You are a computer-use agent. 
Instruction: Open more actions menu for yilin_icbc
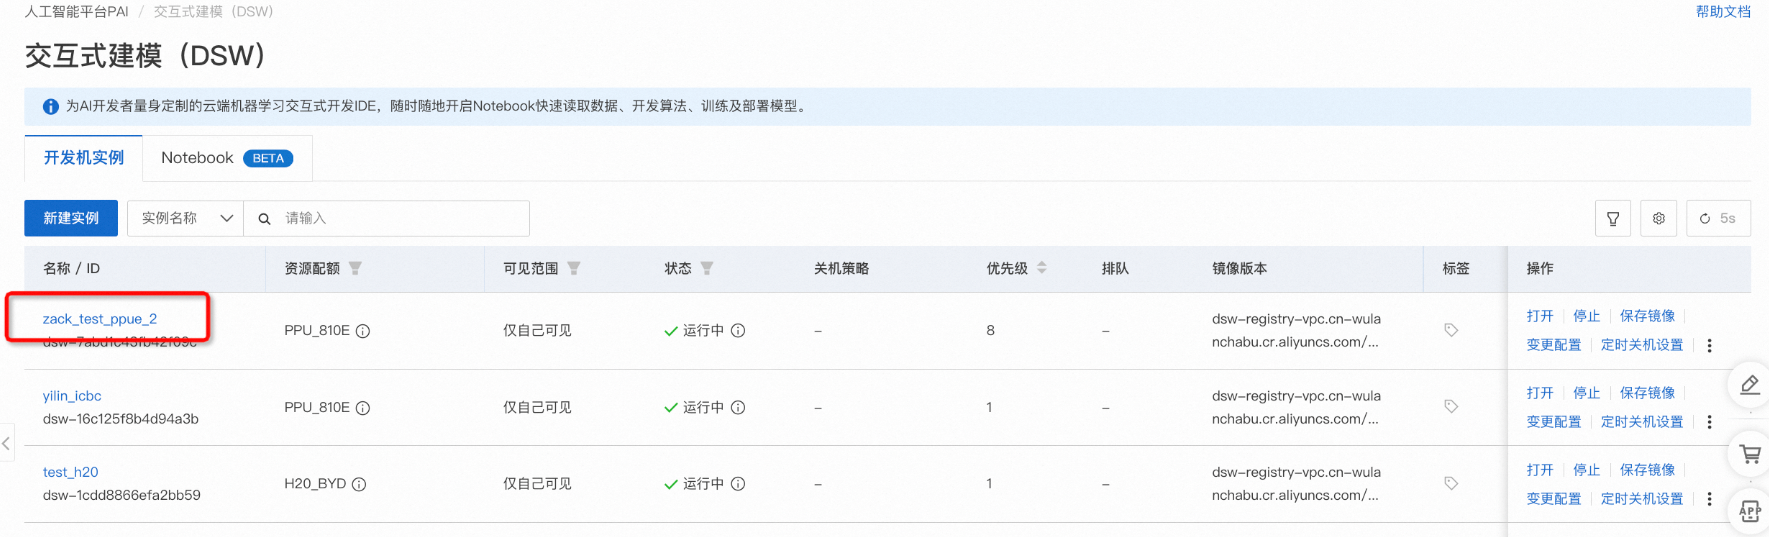1709,422
